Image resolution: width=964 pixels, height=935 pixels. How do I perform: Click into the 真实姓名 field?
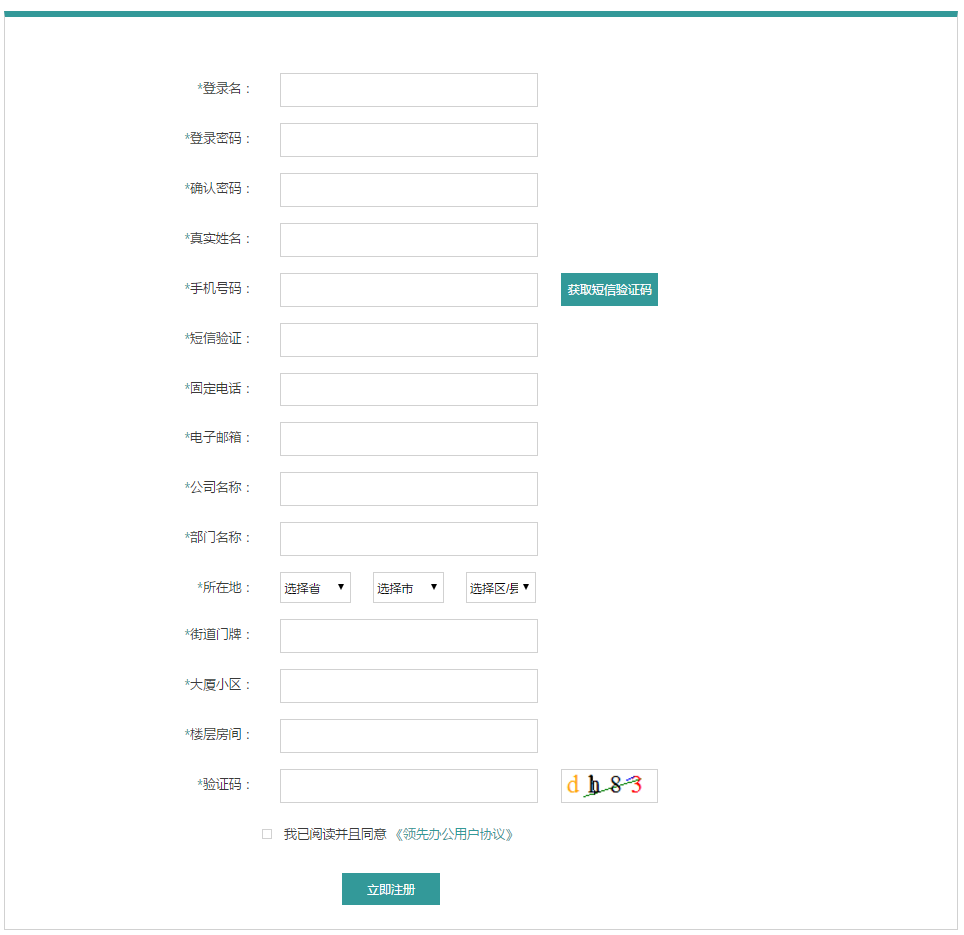(408, 240)
